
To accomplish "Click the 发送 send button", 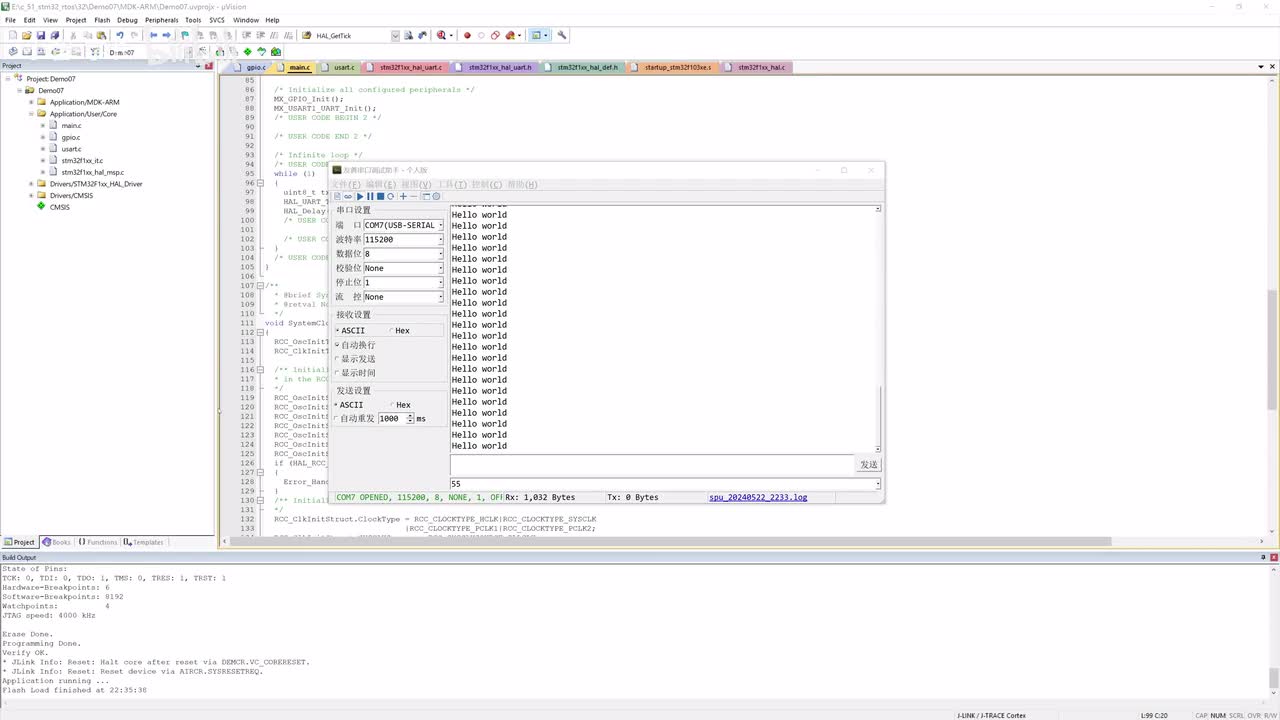I will pyautogui.click(x=869, y=465).
